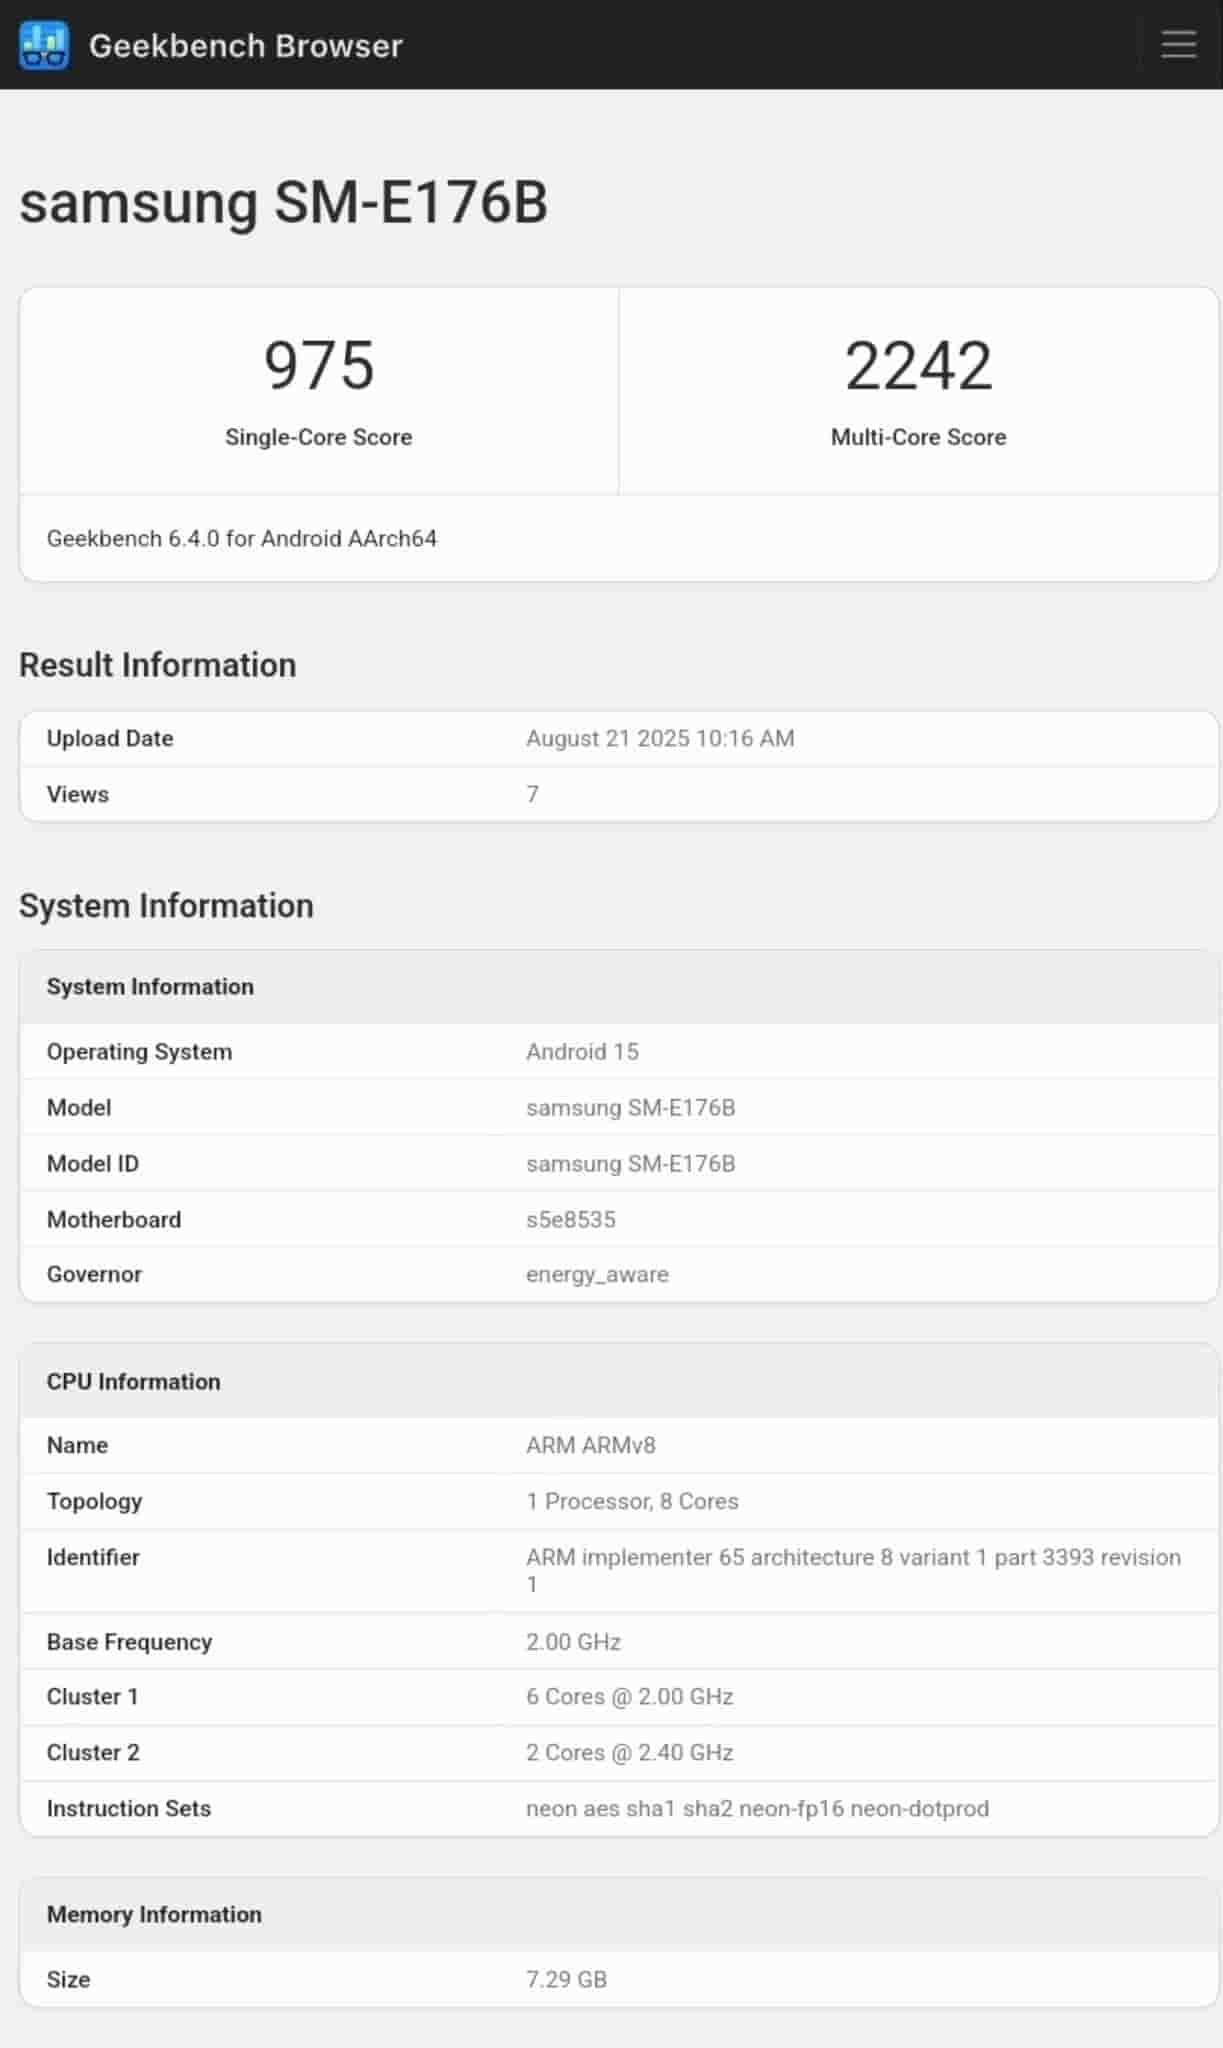Click the Cluster 2 frequency value
Image resolution: width=1223 pixels, height=2048 pixels.
[630, 1753]
